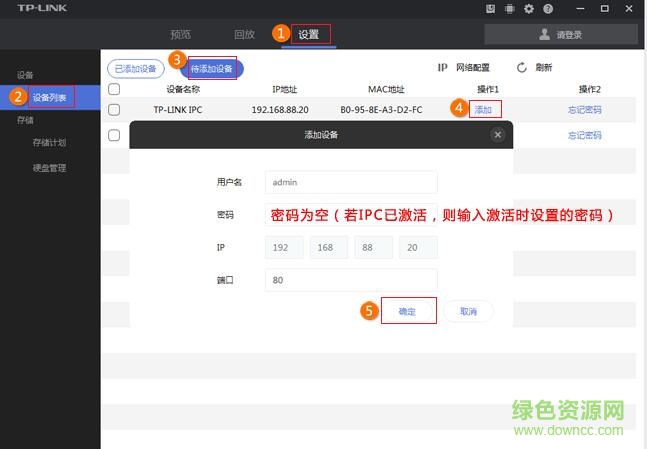Check the TP-LINK IPC device row checkbox
The width and height of the screenshot is (647, 449).
pos(114,109)
